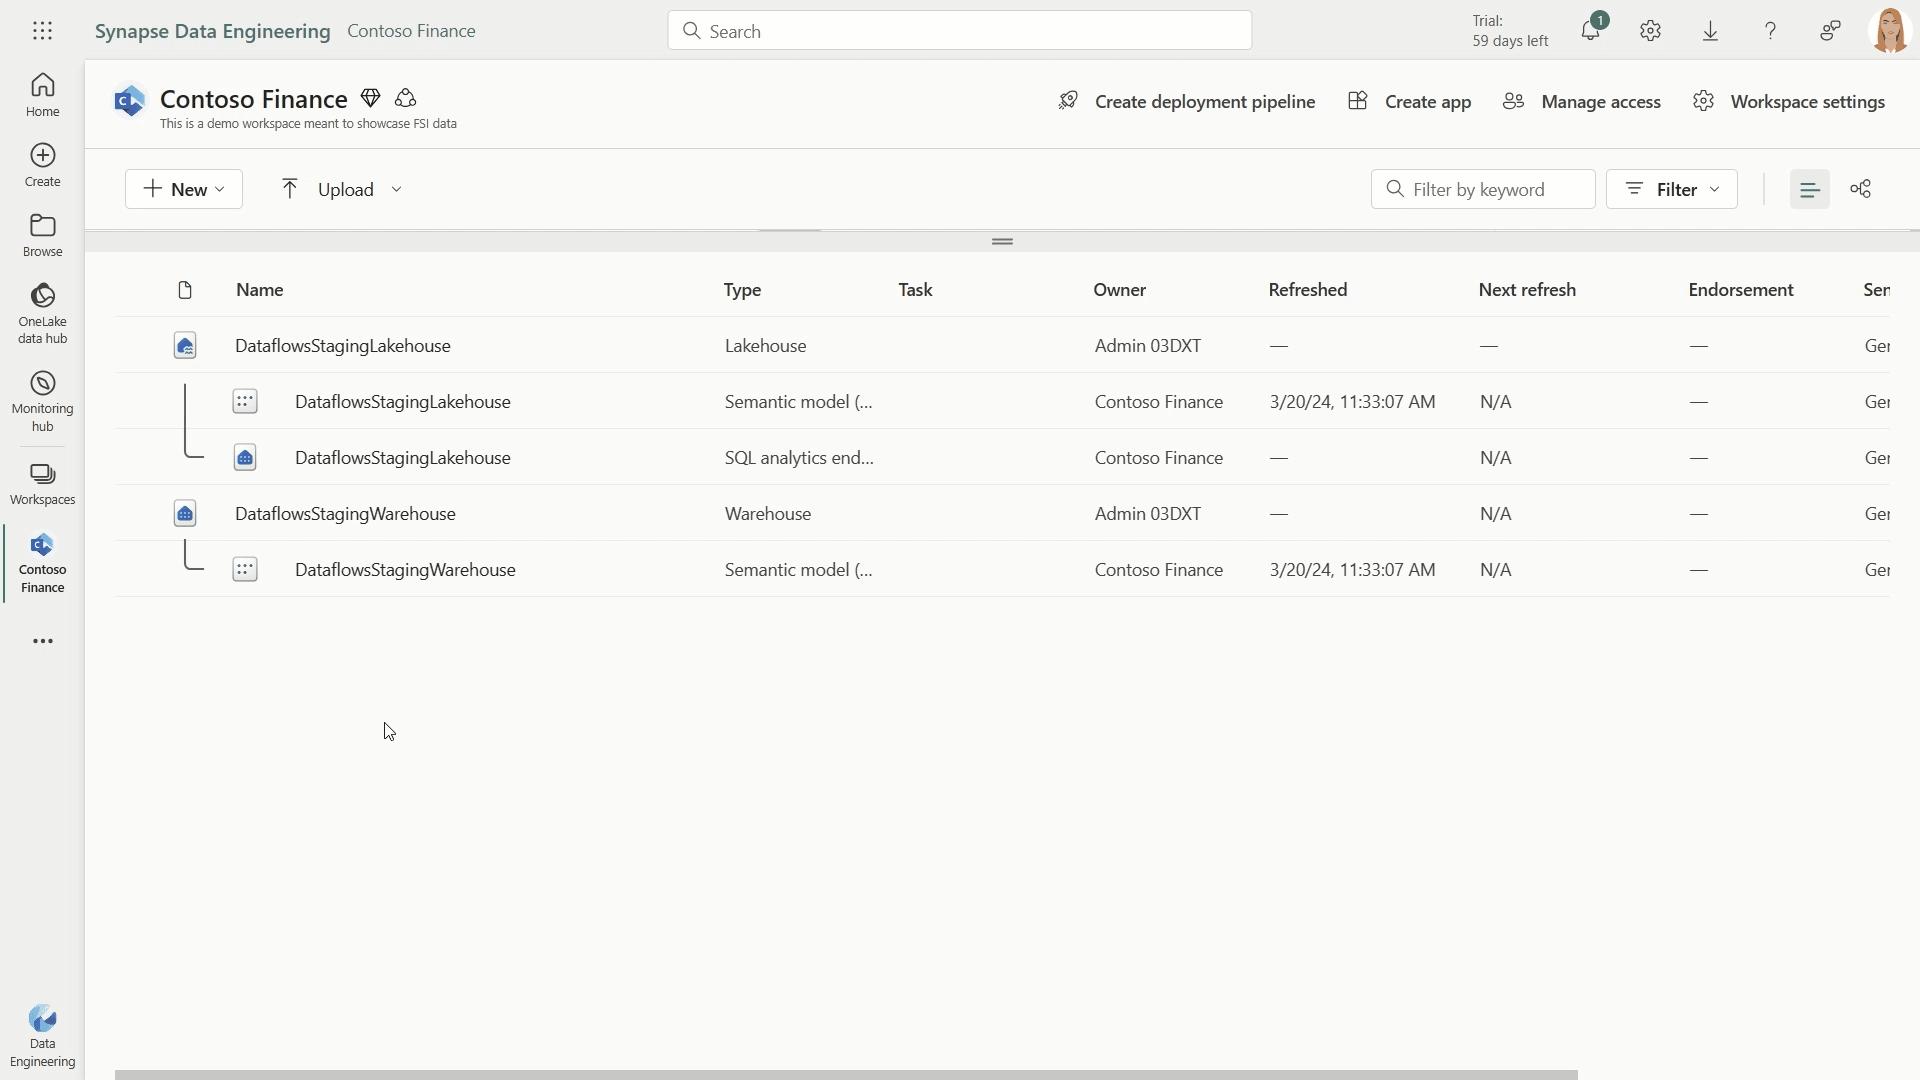Image resolution: width=1920 pixels, height=1080 pixels.
Task: Switch to lineage view
Action: tap(1860, 189)
